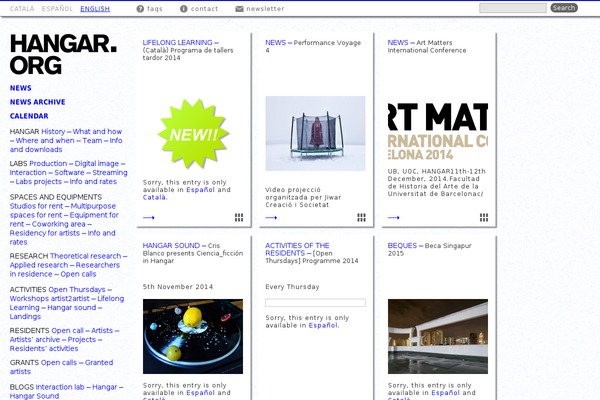Click the trampoline performance image

click(315, 133)
